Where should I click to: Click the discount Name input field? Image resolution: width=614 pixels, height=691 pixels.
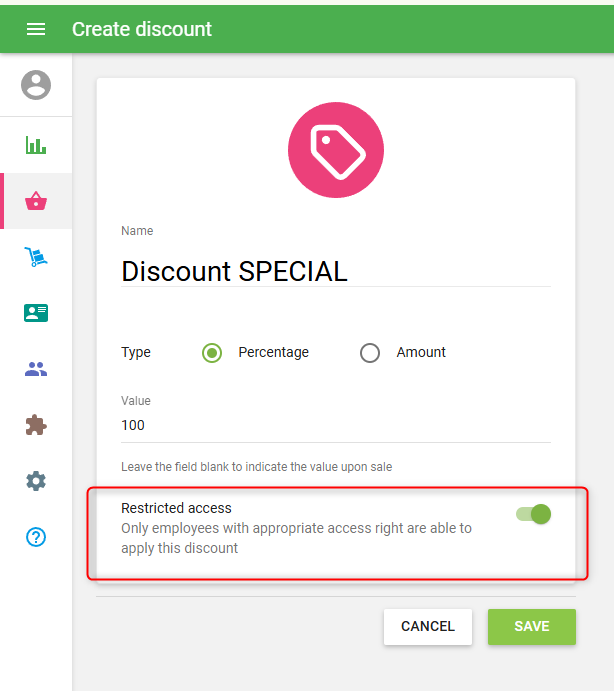(x=335, y=271)
